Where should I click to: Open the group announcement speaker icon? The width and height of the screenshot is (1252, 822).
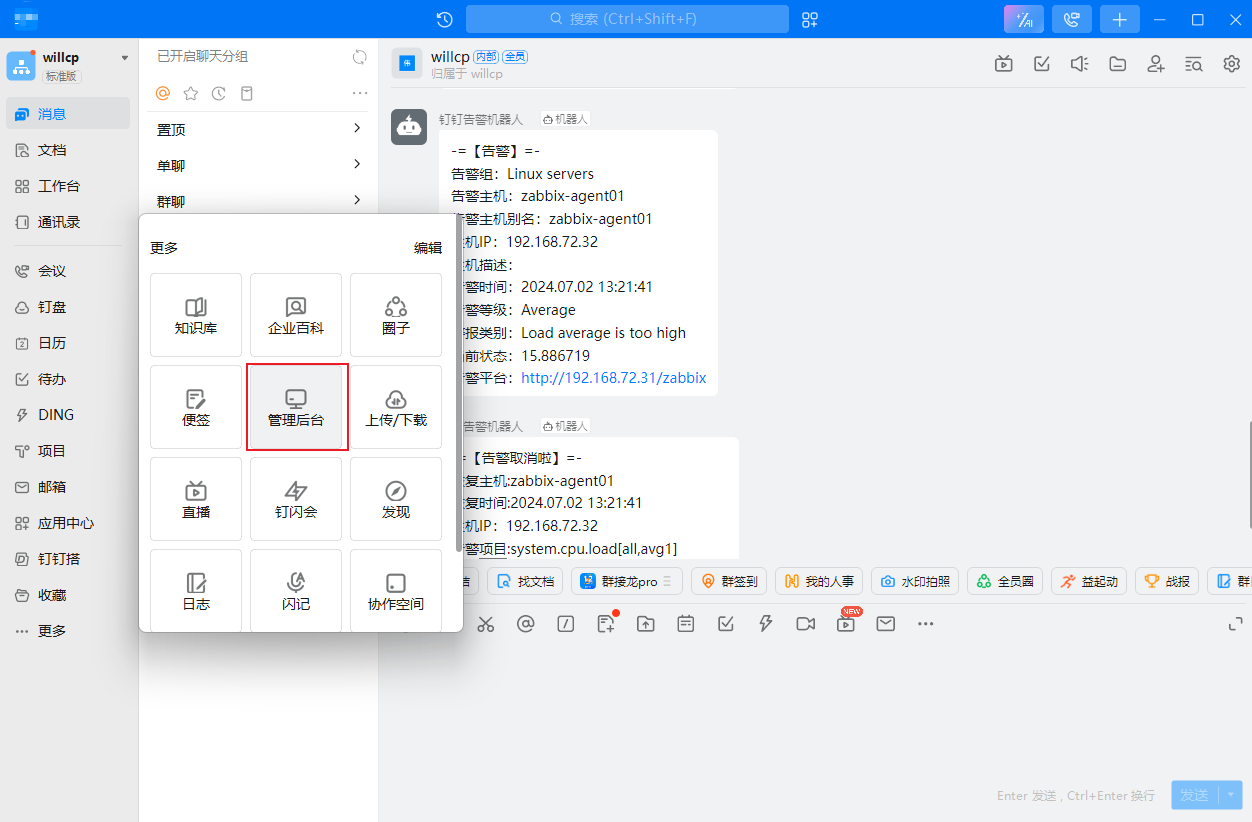point(1079,64)
